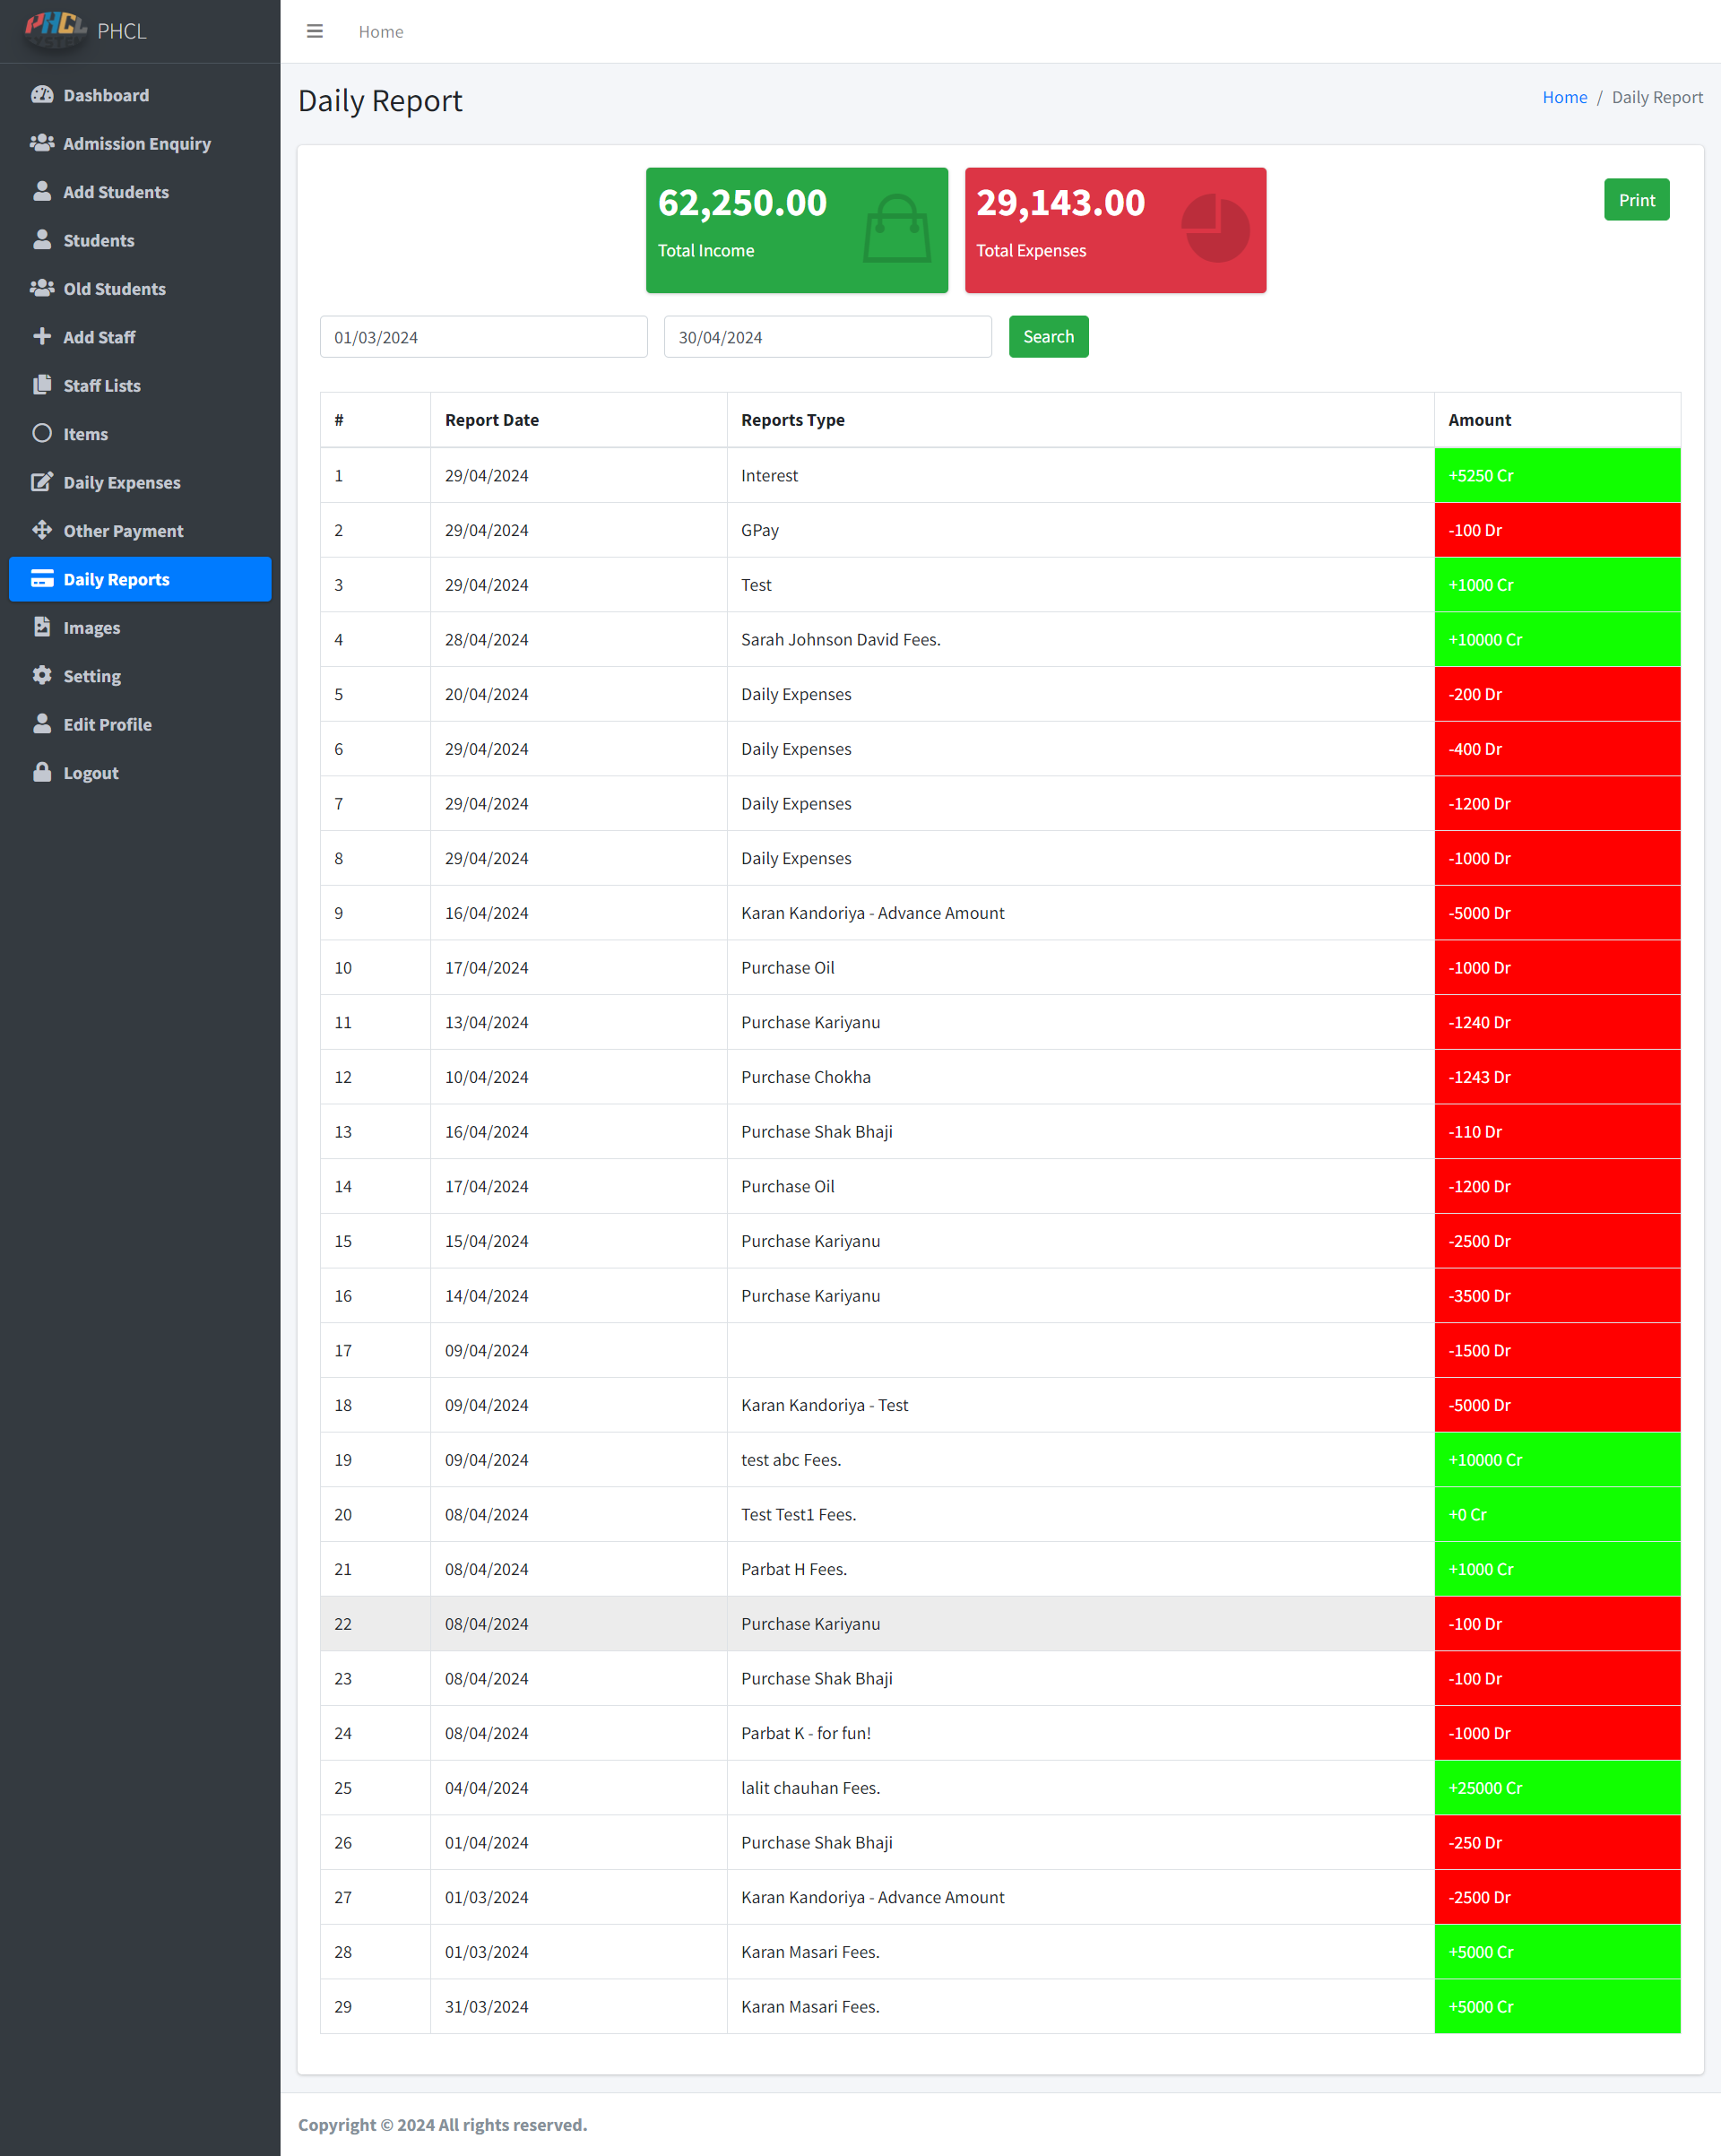
Task: Click the end date field 30/04/2024
Action: point(827,337)
